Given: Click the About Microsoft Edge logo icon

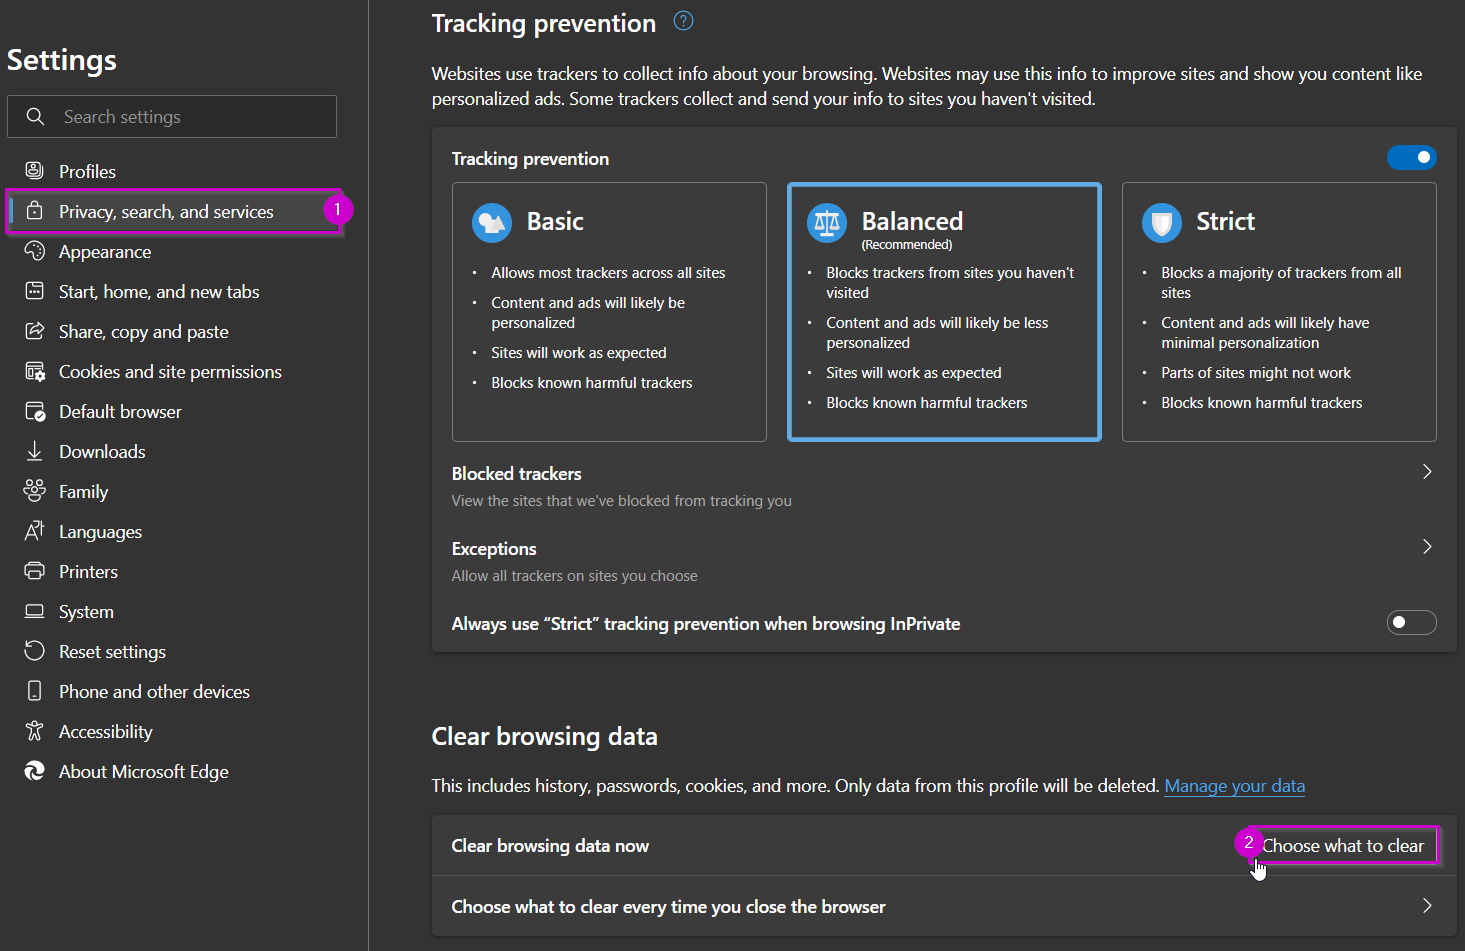Looking at the screenshot, I should [x=35, y=771].
